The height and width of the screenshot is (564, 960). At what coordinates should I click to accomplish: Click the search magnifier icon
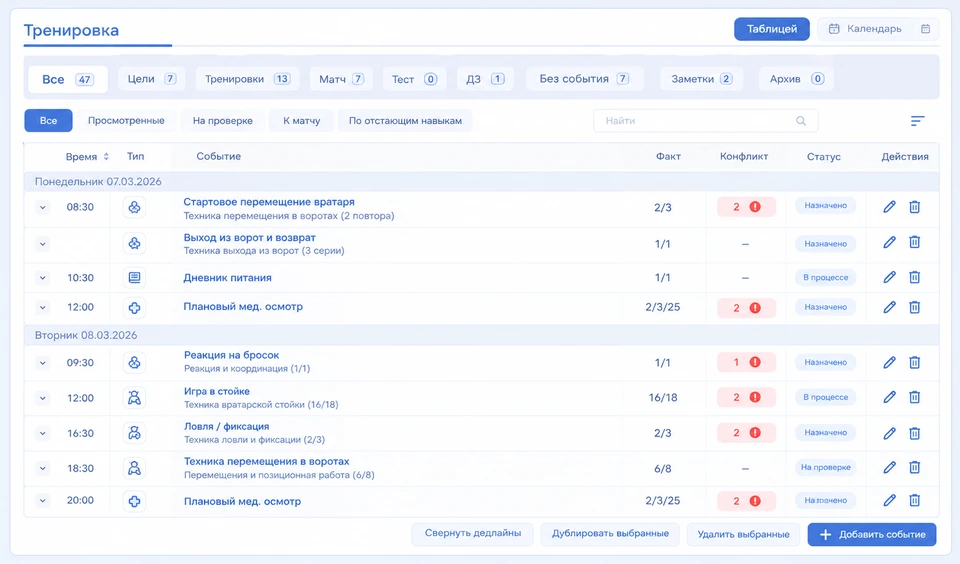(801, 121)
